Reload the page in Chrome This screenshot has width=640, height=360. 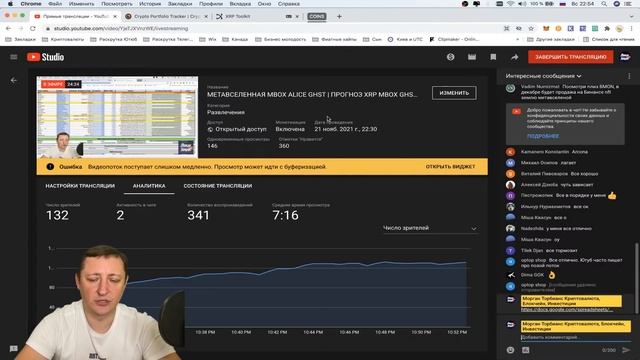click(x=33, y=28)
